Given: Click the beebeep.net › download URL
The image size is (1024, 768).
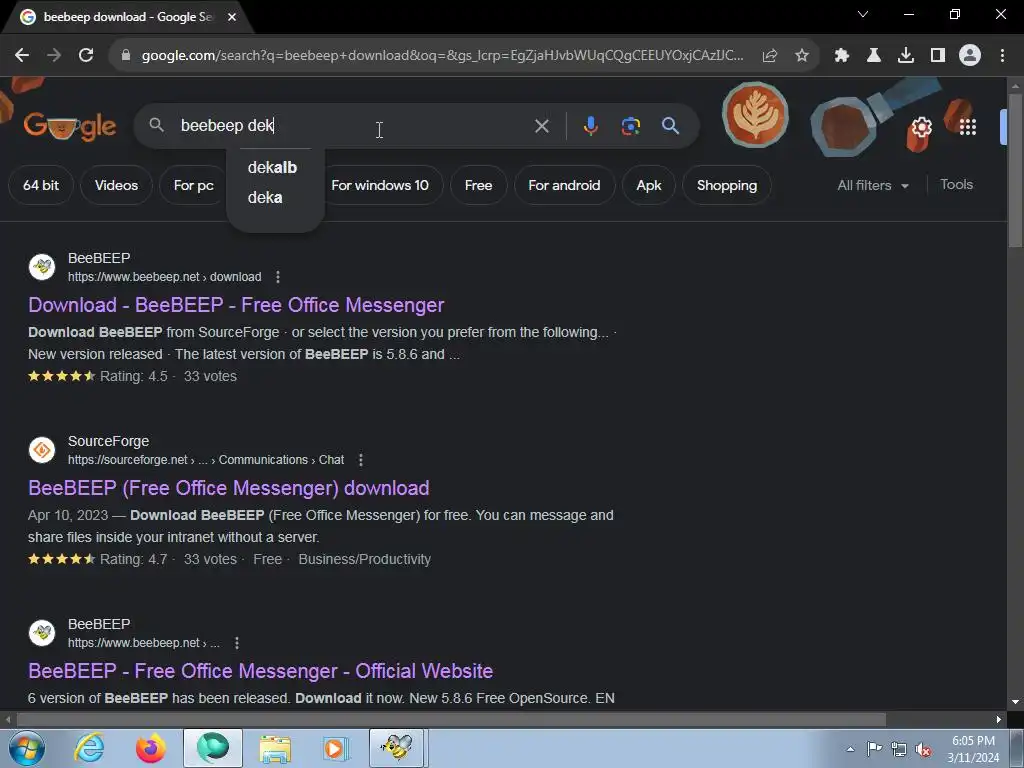Looking at the screenshot, I should 165,277.
